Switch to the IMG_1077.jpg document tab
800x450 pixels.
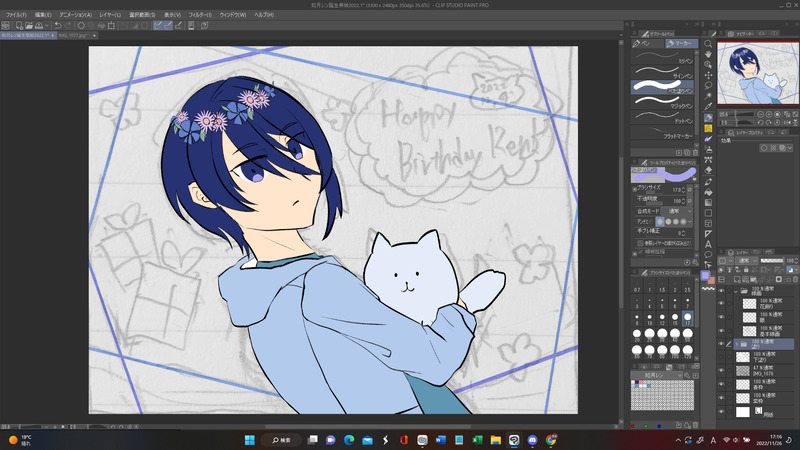coord(76,36)
